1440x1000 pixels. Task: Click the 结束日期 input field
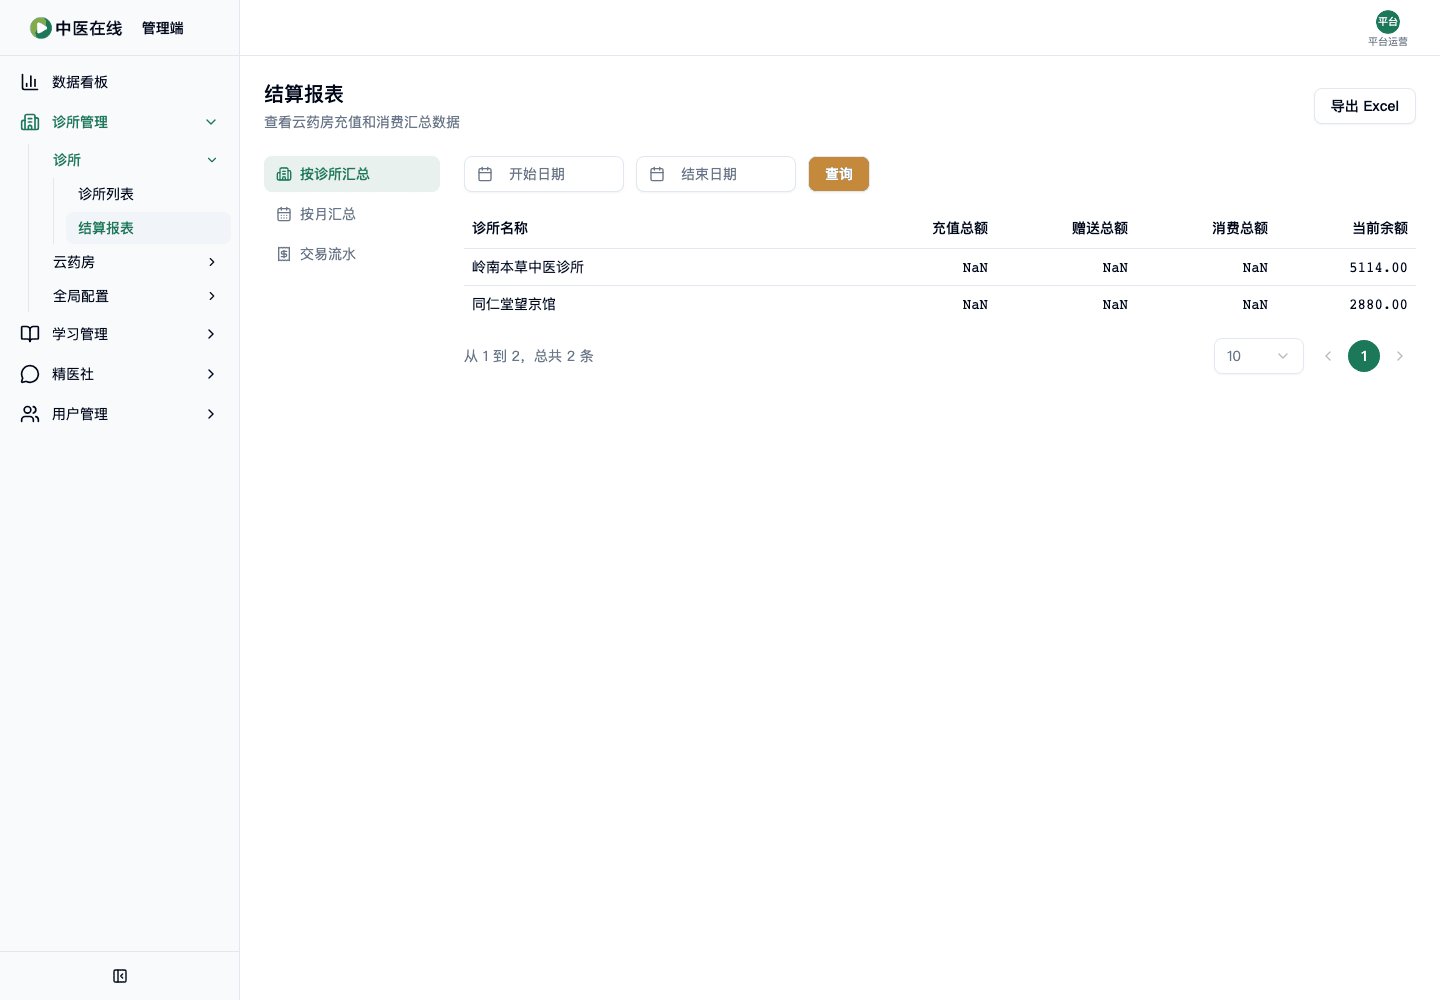click(x=716, y=174)
